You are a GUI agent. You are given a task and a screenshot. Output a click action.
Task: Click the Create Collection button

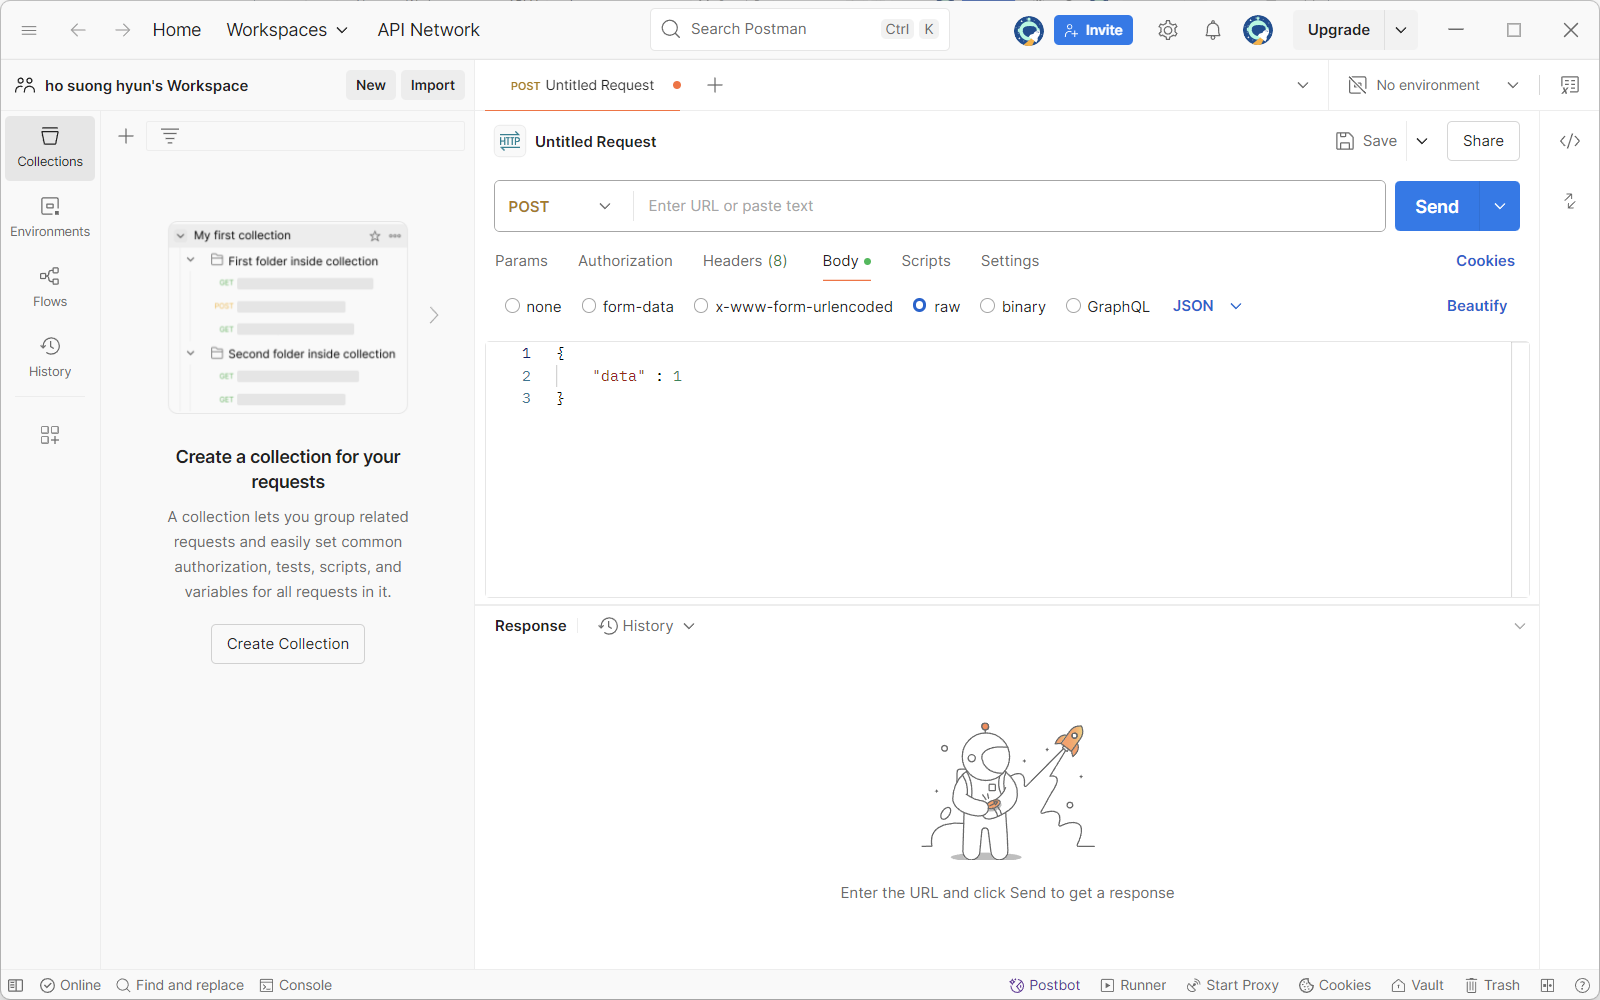(x=288, y=644)
